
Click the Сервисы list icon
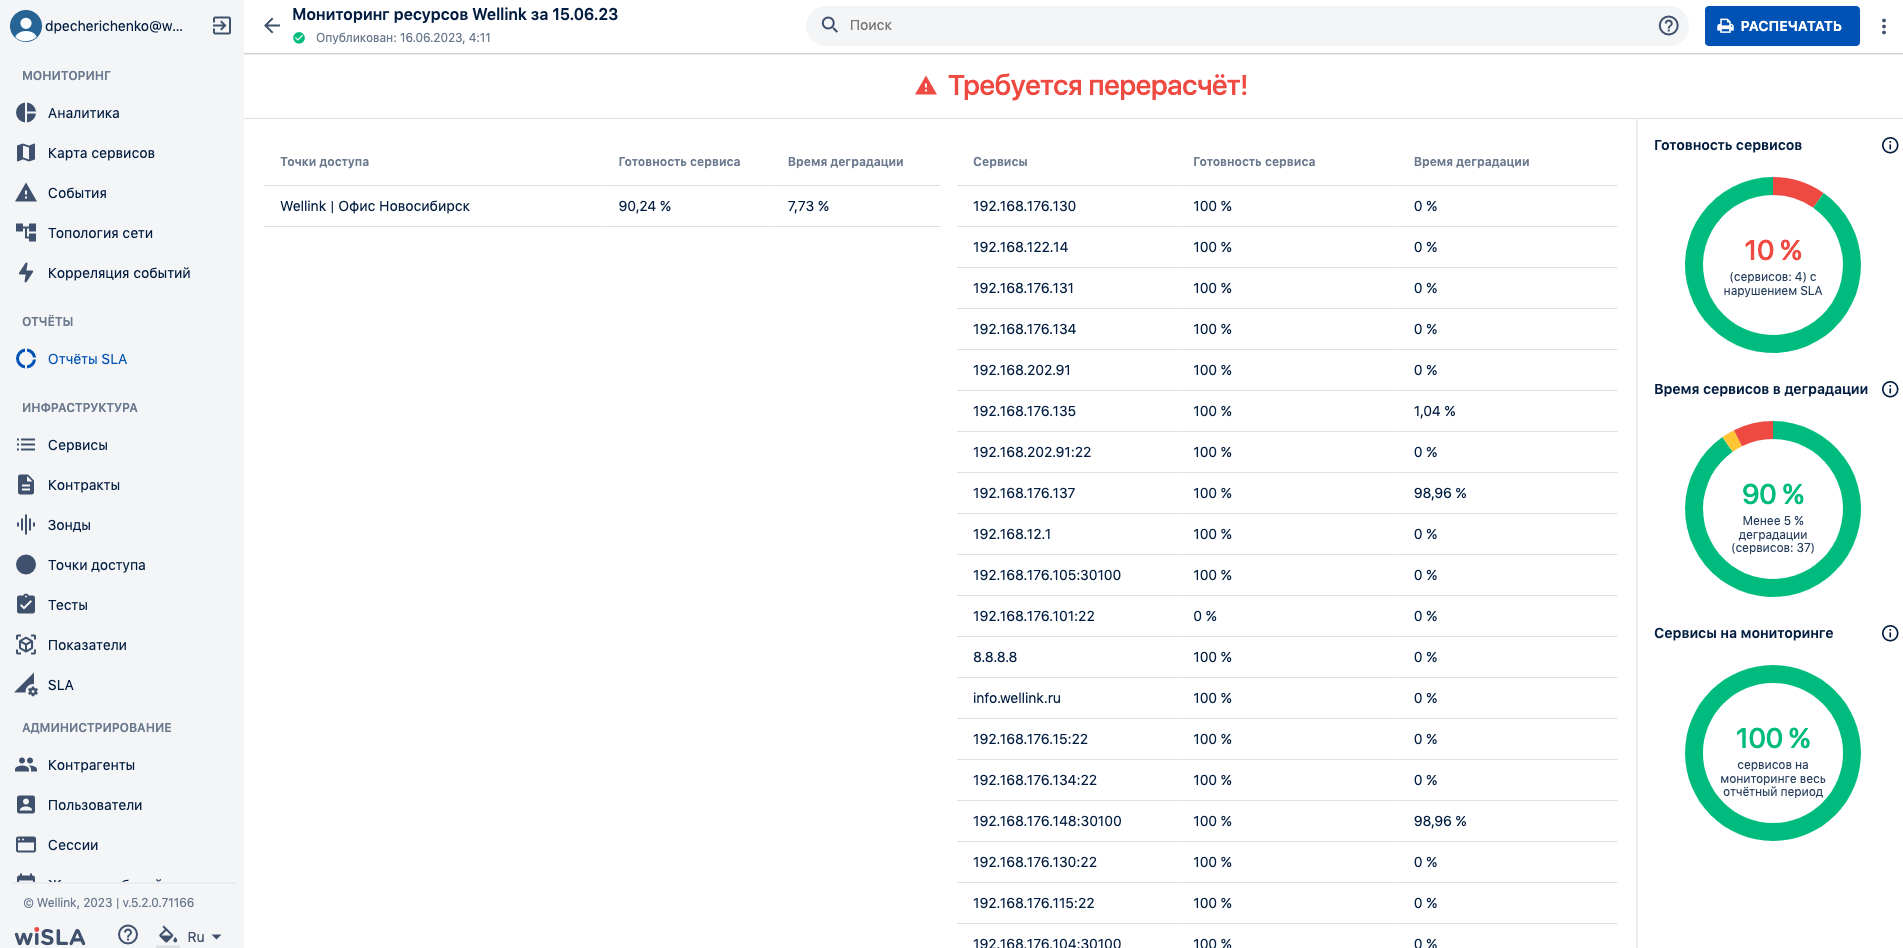point(26,445)
